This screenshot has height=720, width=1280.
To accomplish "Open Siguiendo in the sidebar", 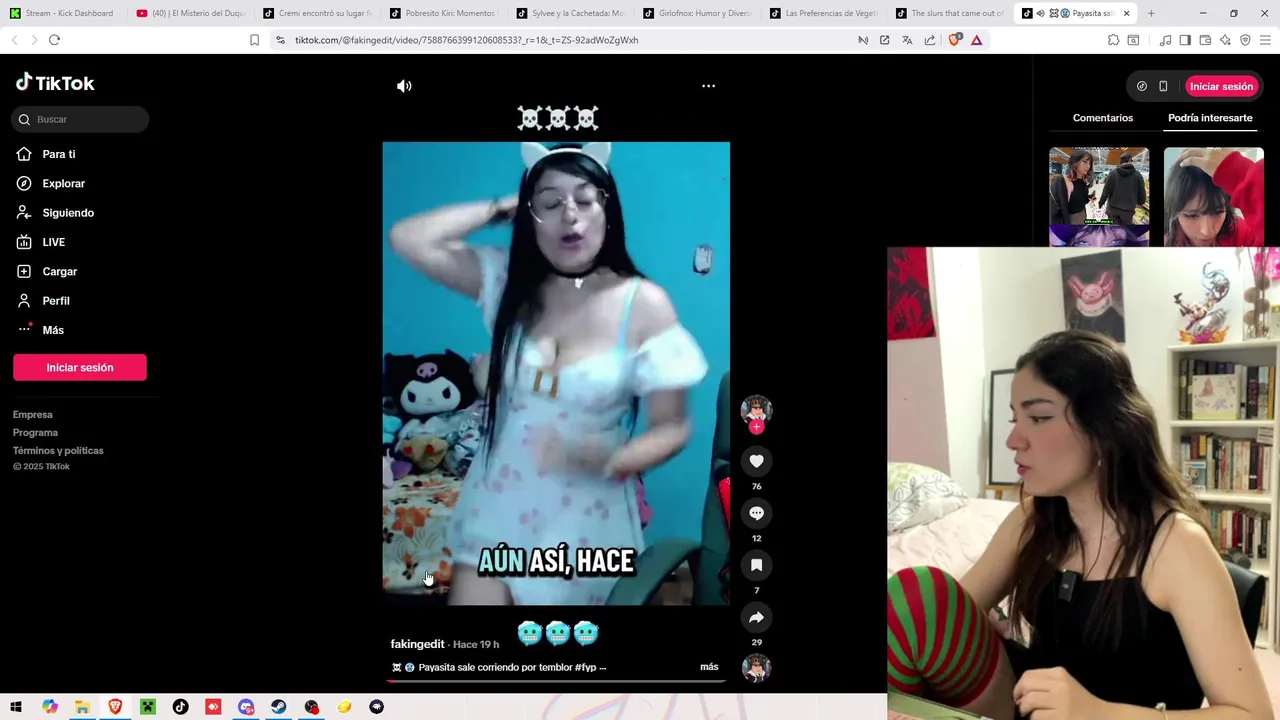I will pyautogui.click(x=55, y=212).
